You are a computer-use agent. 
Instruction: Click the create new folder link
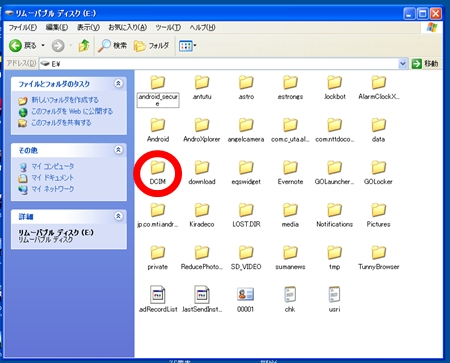tap(65, 100)
